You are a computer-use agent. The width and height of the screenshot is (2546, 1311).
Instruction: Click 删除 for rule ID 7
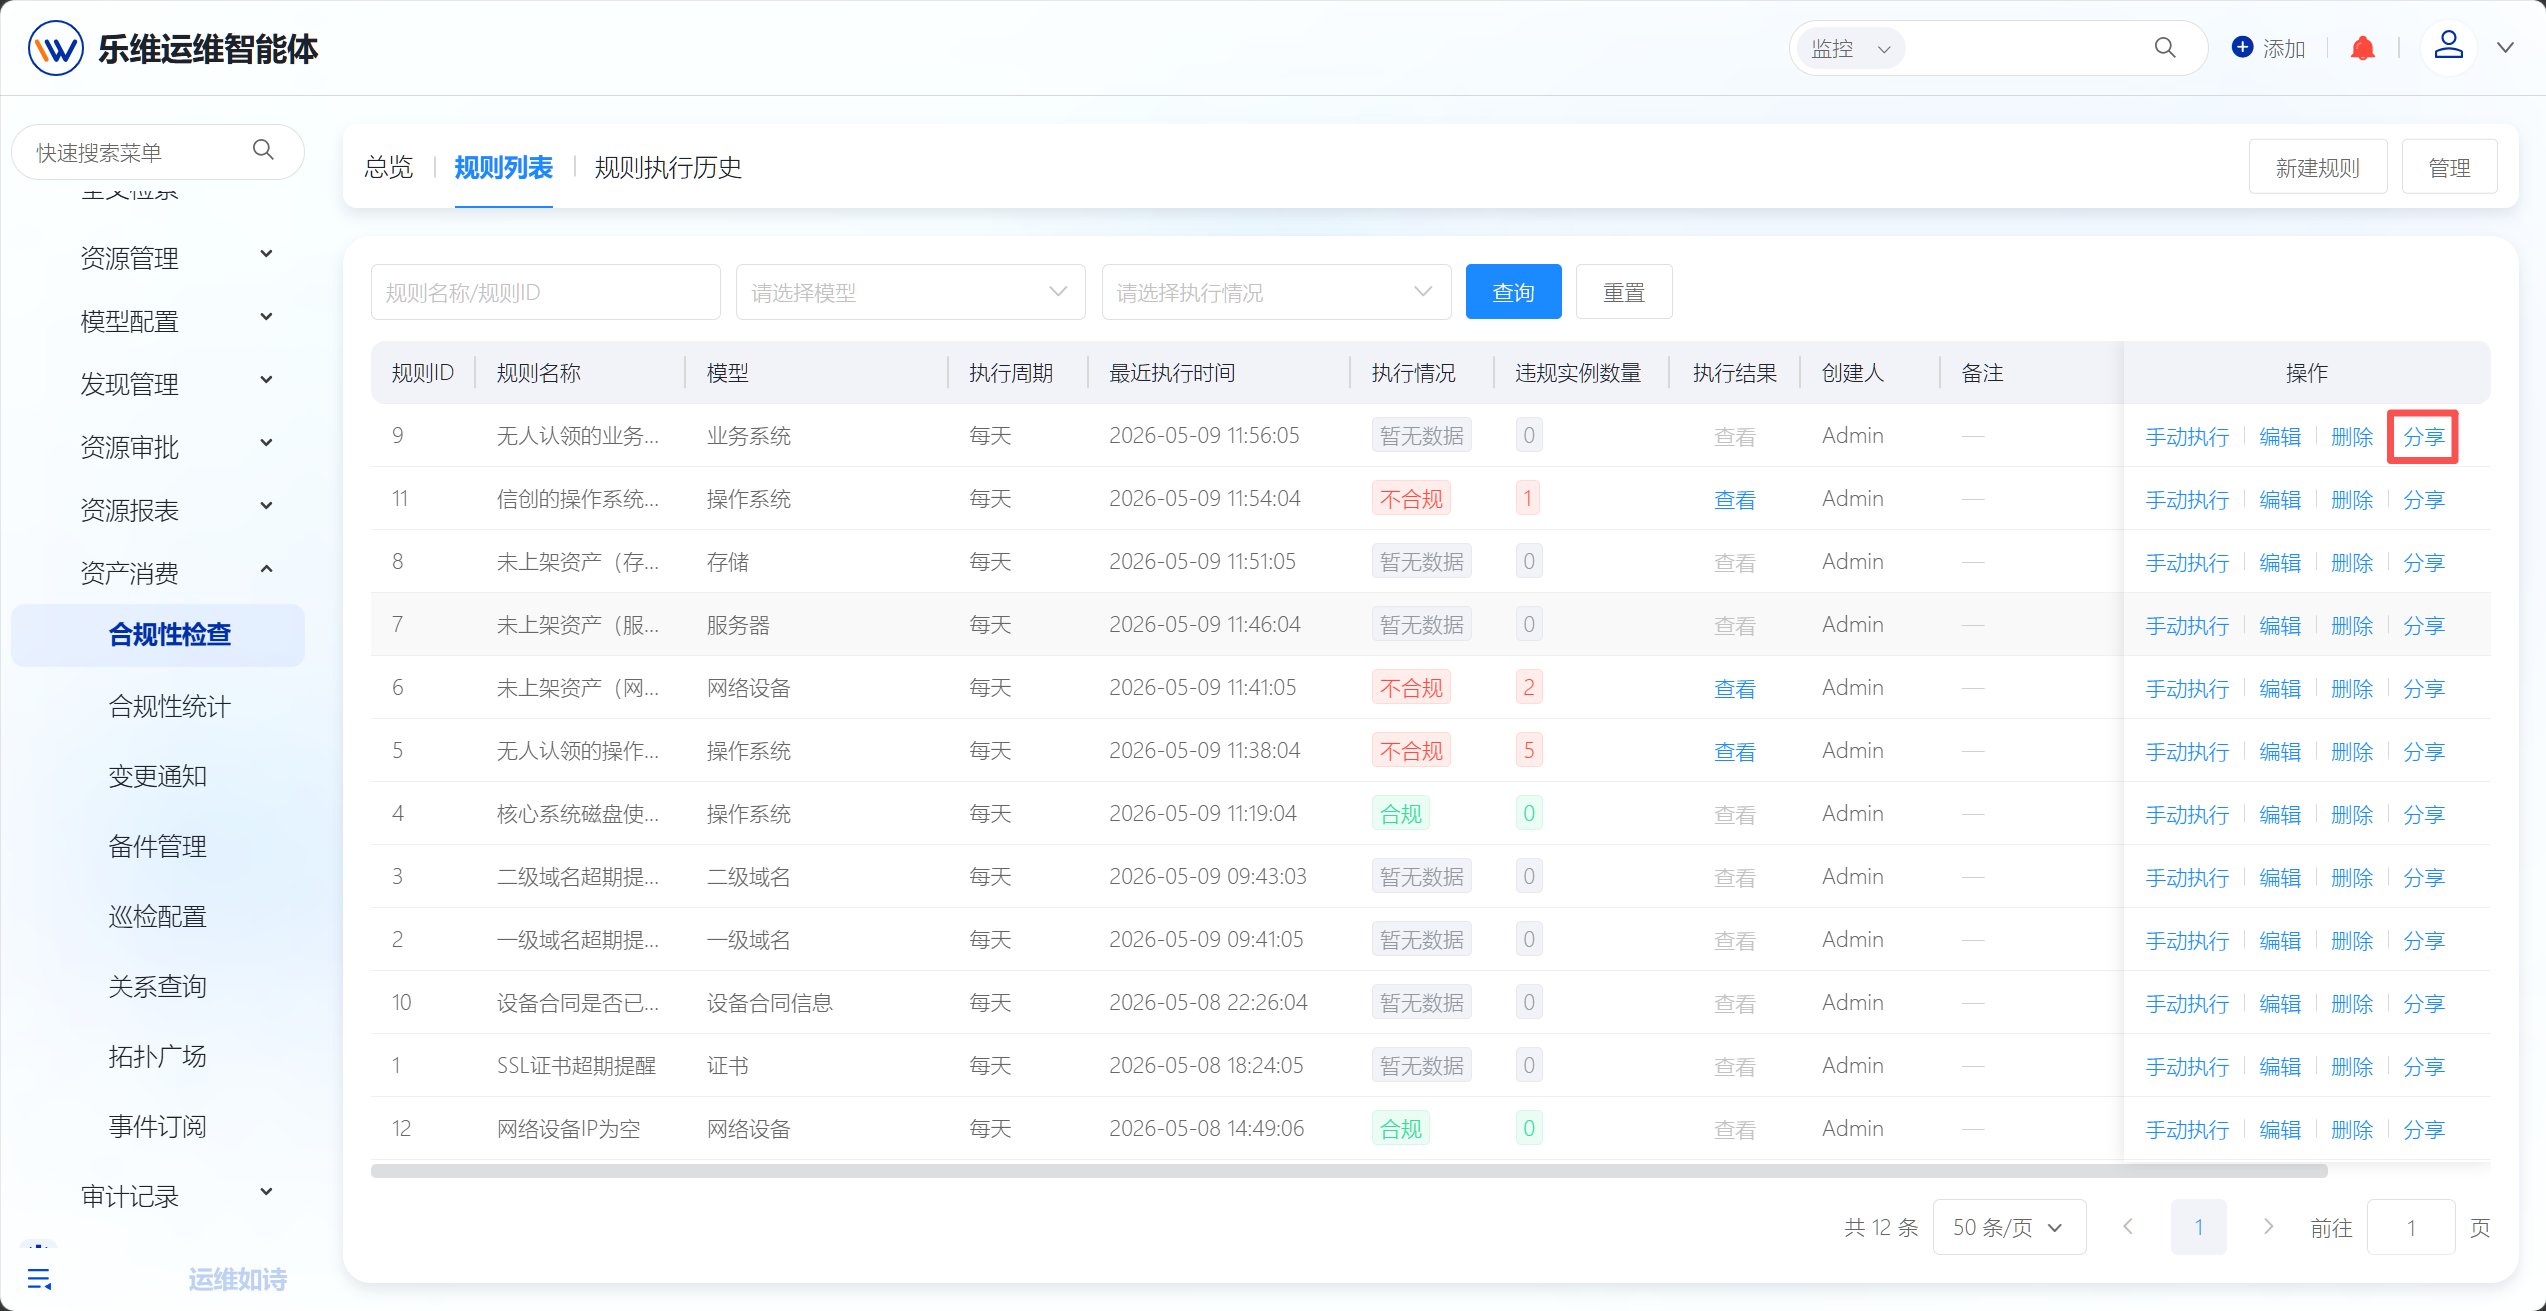point(2352,626)
